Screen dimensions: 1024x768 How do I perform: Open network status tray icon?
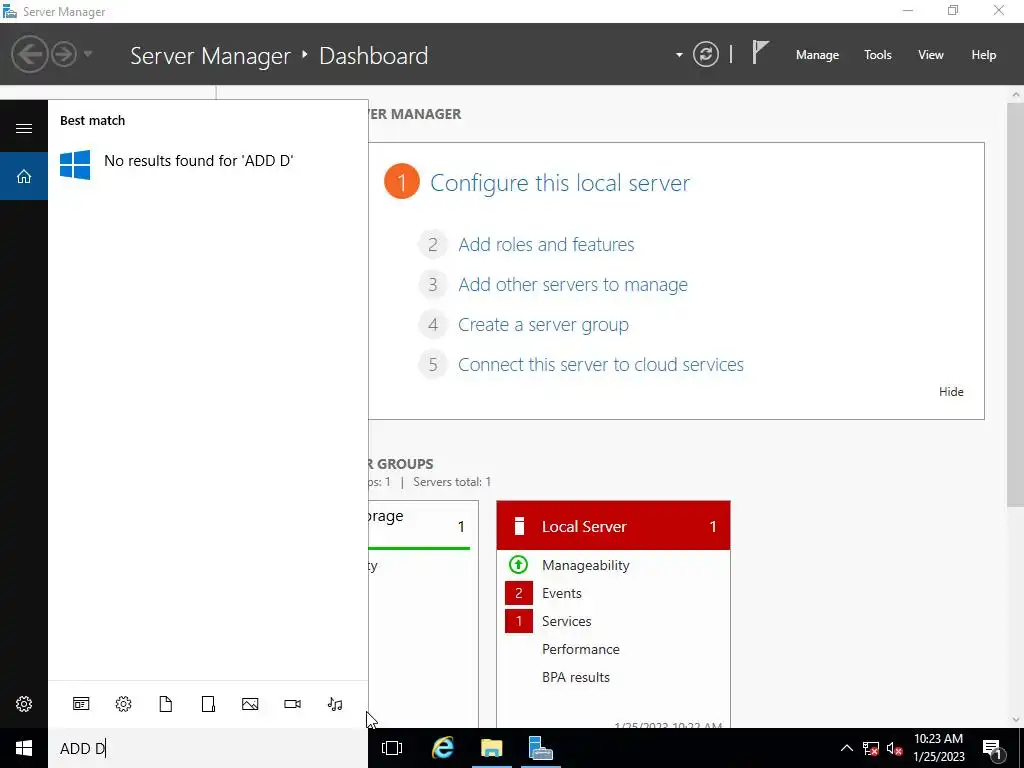871,748
